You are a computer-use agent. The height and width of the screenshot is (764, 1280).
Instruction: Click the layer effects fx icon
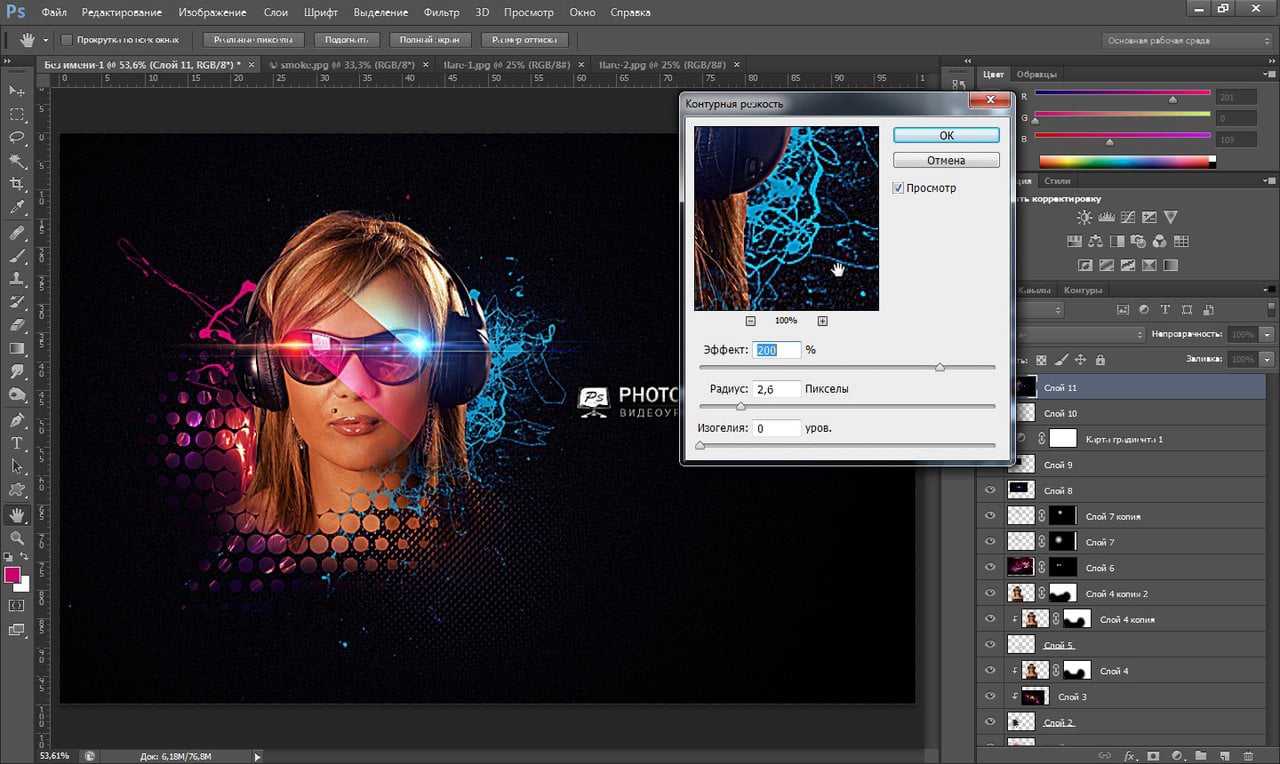tap(1130, 755)
